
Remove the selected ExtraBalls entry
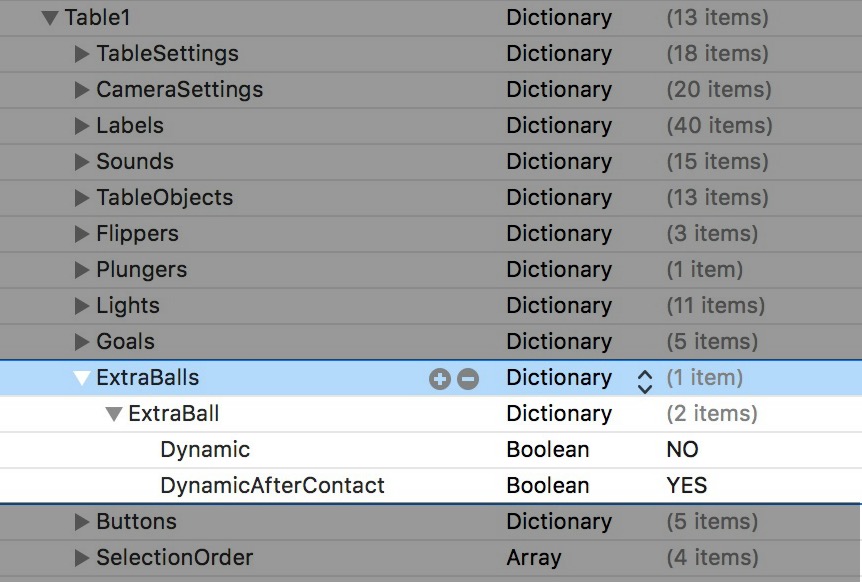(x=466, y=378)
